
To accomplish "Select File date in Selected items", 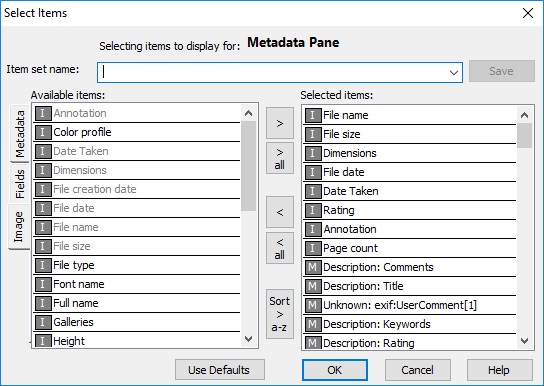I will [410, 172].
